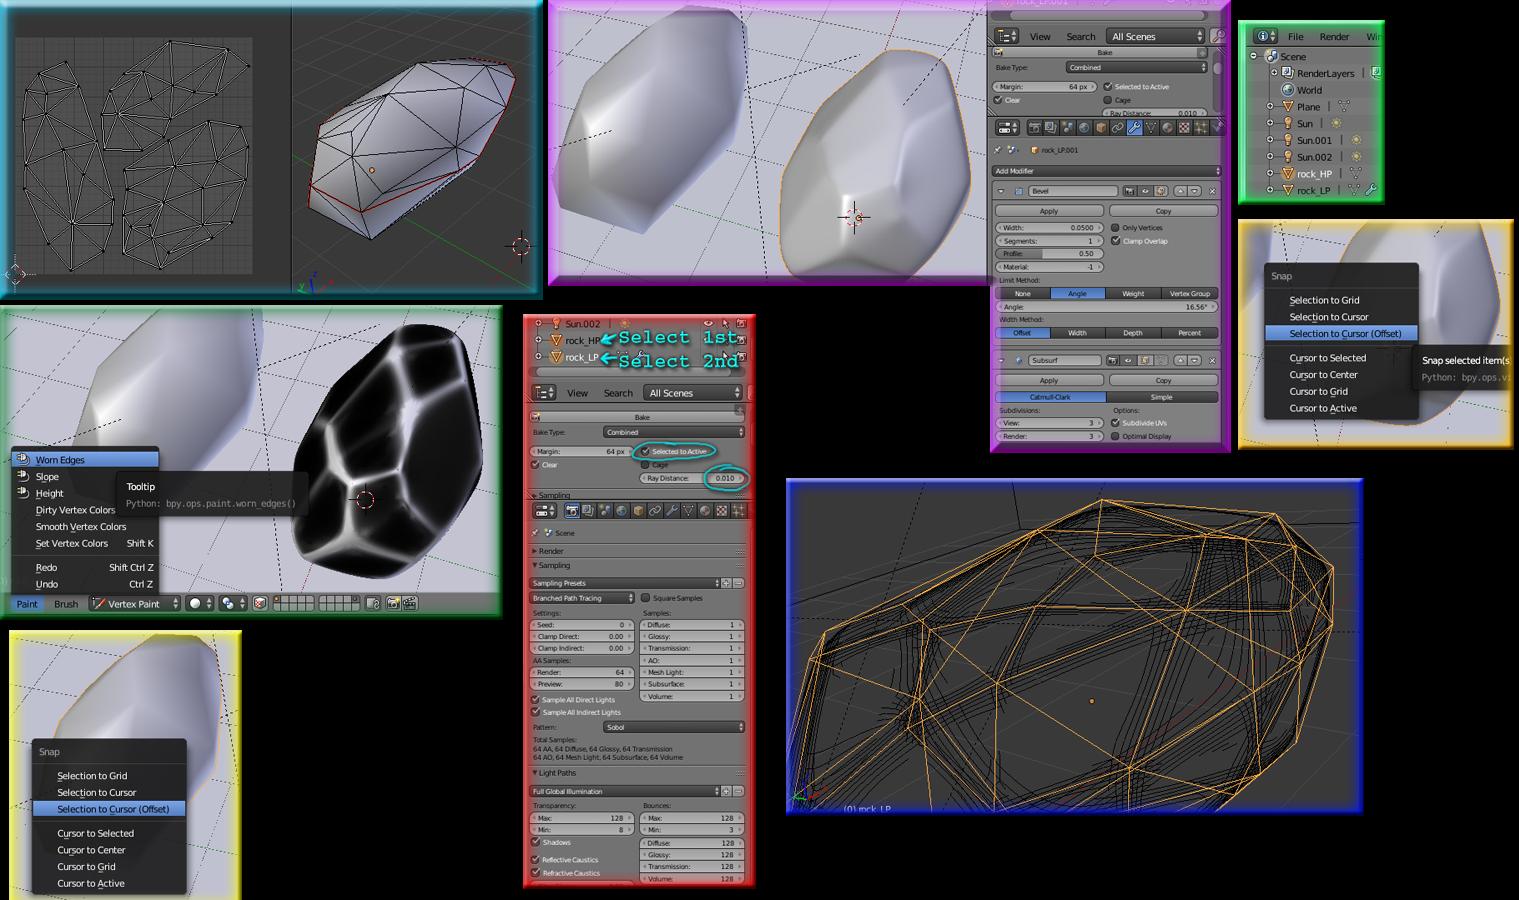Toggle Sun.002 eye visibility in red panel outliner
This screenshot has height=900, width=1519.
pos(708,323)
